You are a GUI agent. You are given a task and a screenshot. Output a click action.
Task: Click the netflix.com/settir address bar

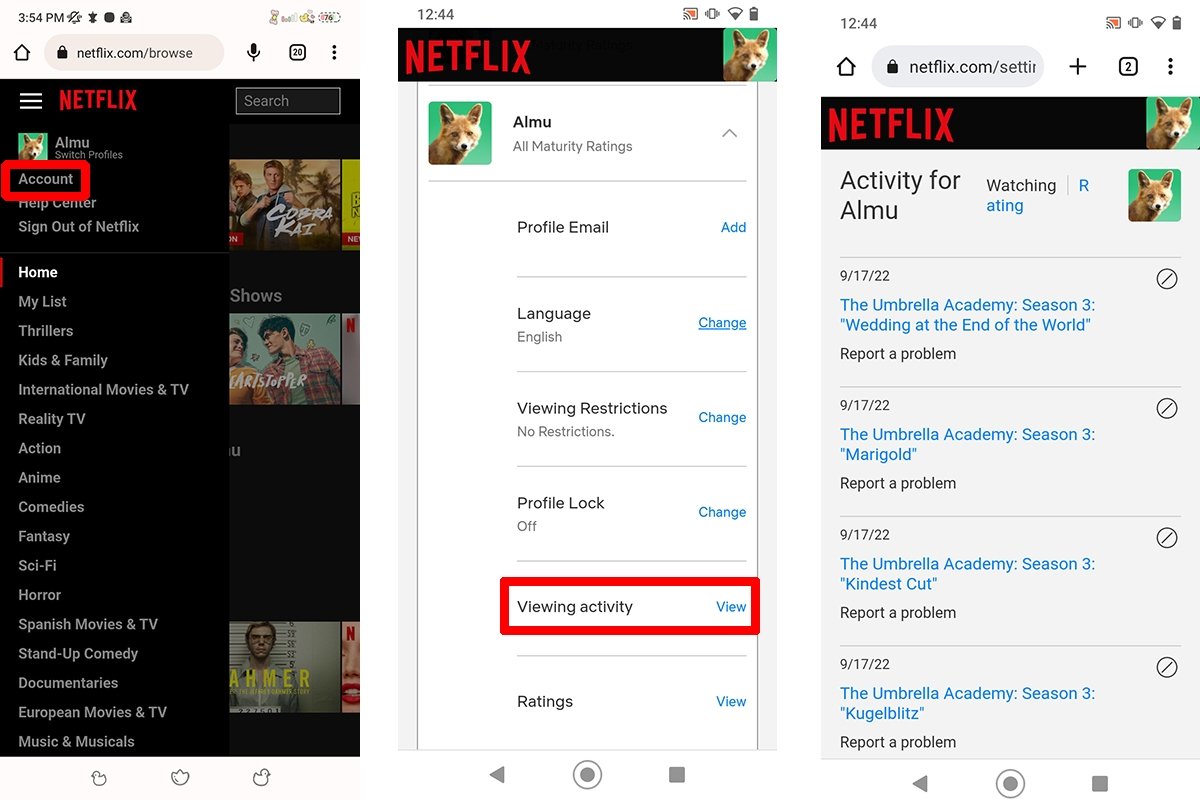tap(958, 67)
